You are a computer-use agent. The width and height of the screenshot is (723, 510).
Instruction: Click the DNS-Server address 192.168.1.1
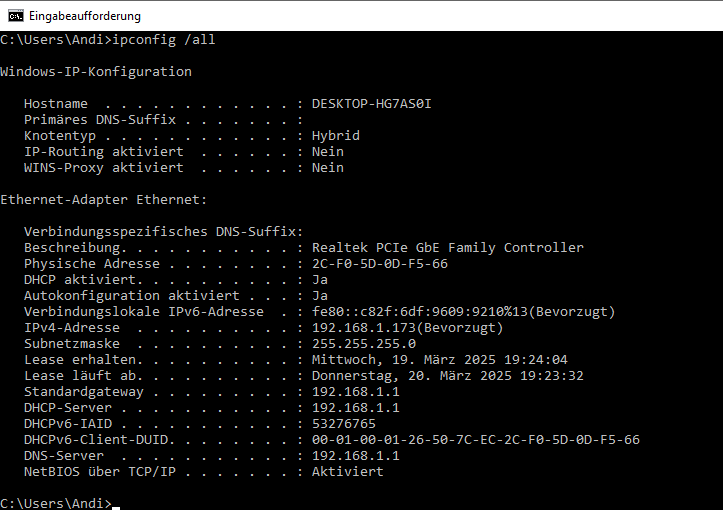tap(356, 456)
